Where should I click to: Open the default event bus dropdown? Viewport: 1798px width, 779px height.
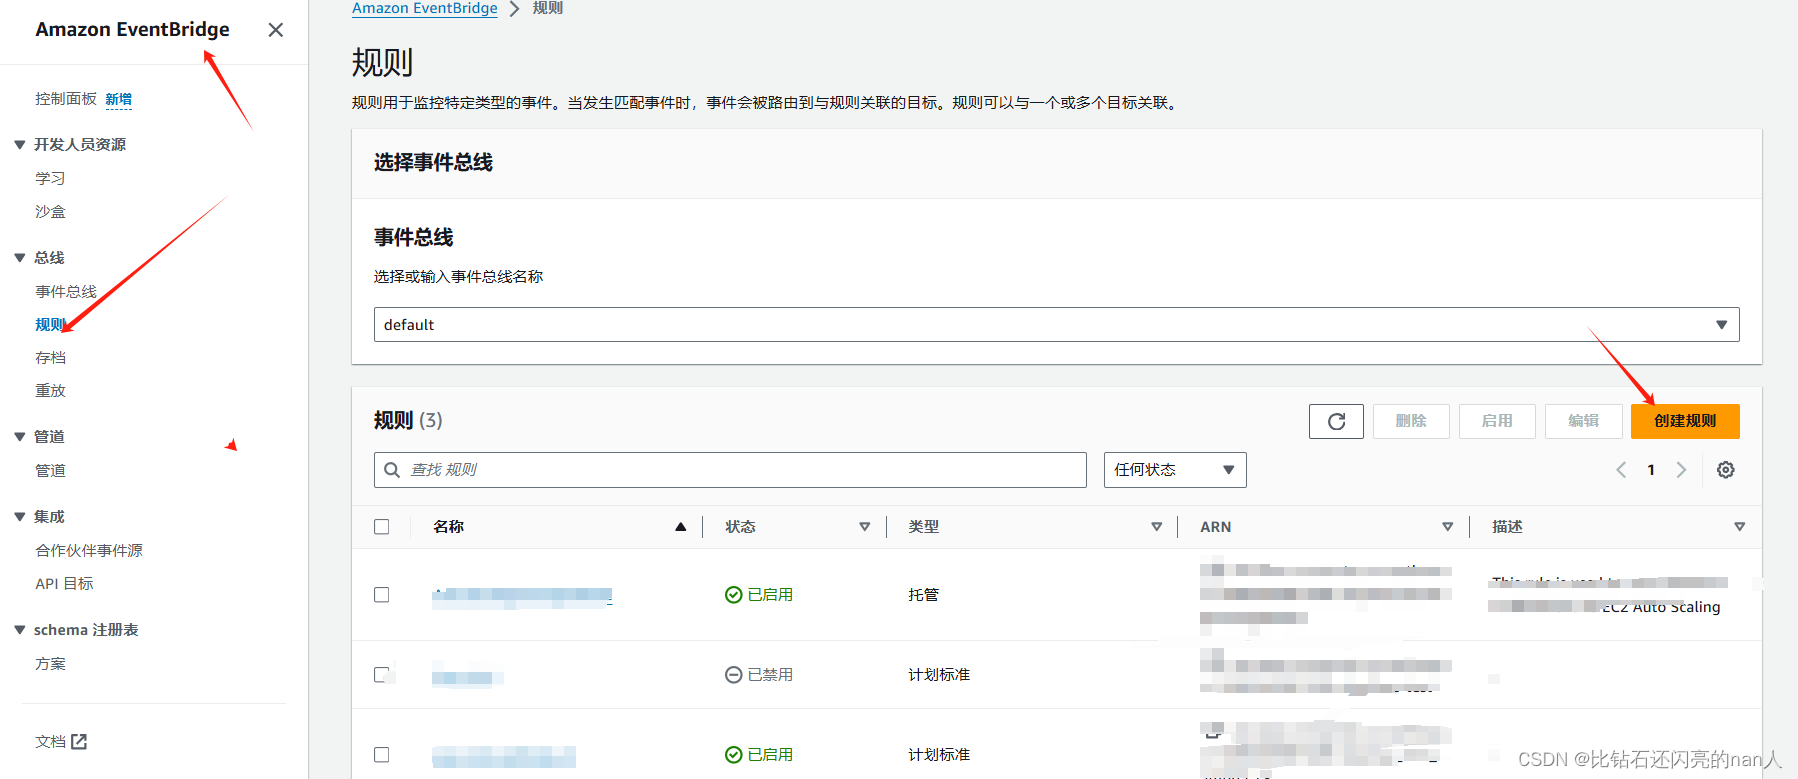click(x=1056, y=325)
